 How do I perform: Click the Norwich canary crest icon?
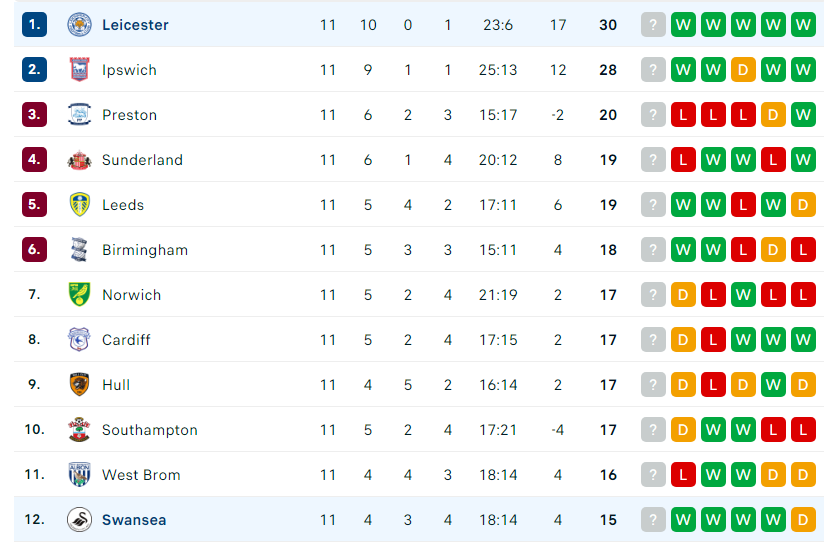click(x=79, y=294)
